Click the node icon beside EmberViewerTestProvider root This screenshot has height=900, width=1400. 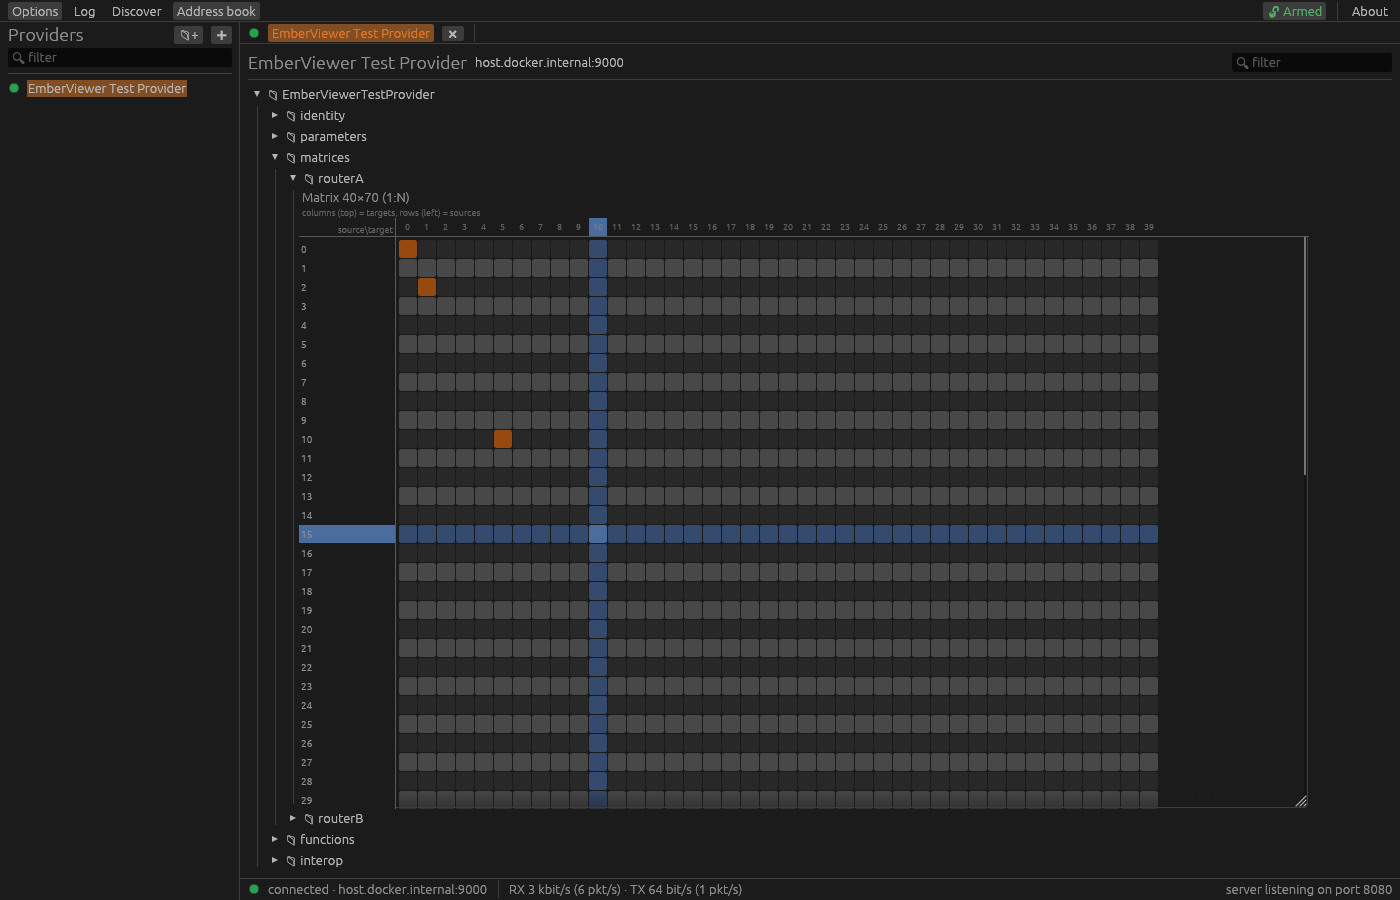(x=273, y=95)
